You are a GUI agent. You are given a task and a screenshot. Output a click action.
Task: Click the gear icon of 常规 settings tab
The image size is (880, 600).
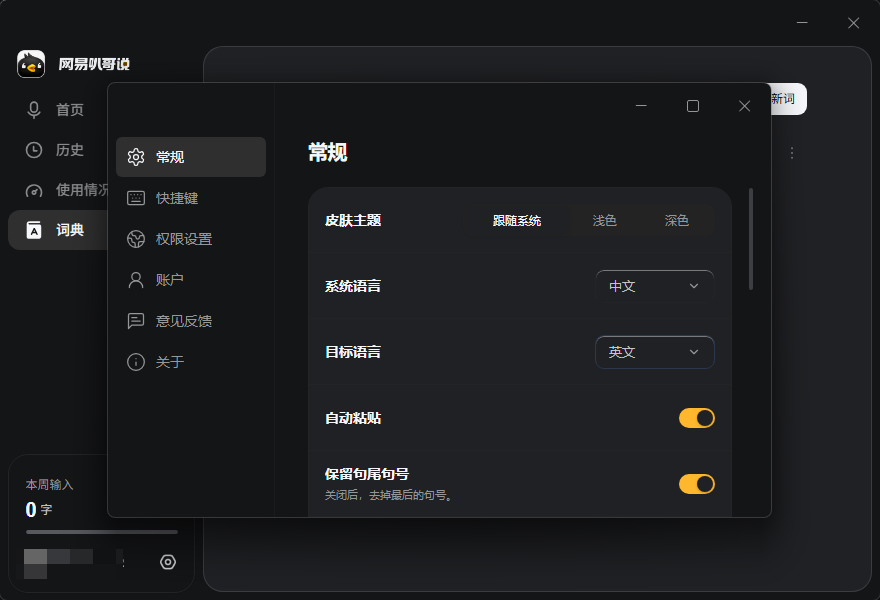[x=136, y=157]
